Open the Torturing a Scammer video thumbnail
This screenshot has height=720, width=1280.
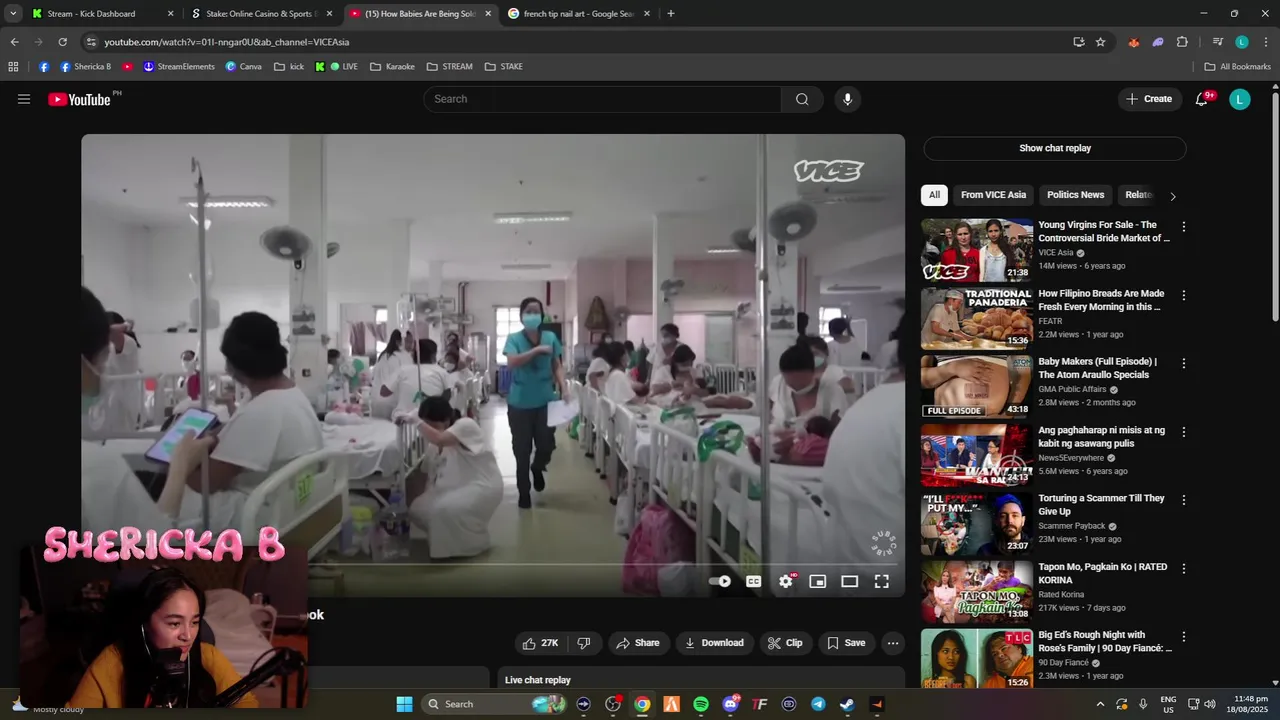pos(977,524)
